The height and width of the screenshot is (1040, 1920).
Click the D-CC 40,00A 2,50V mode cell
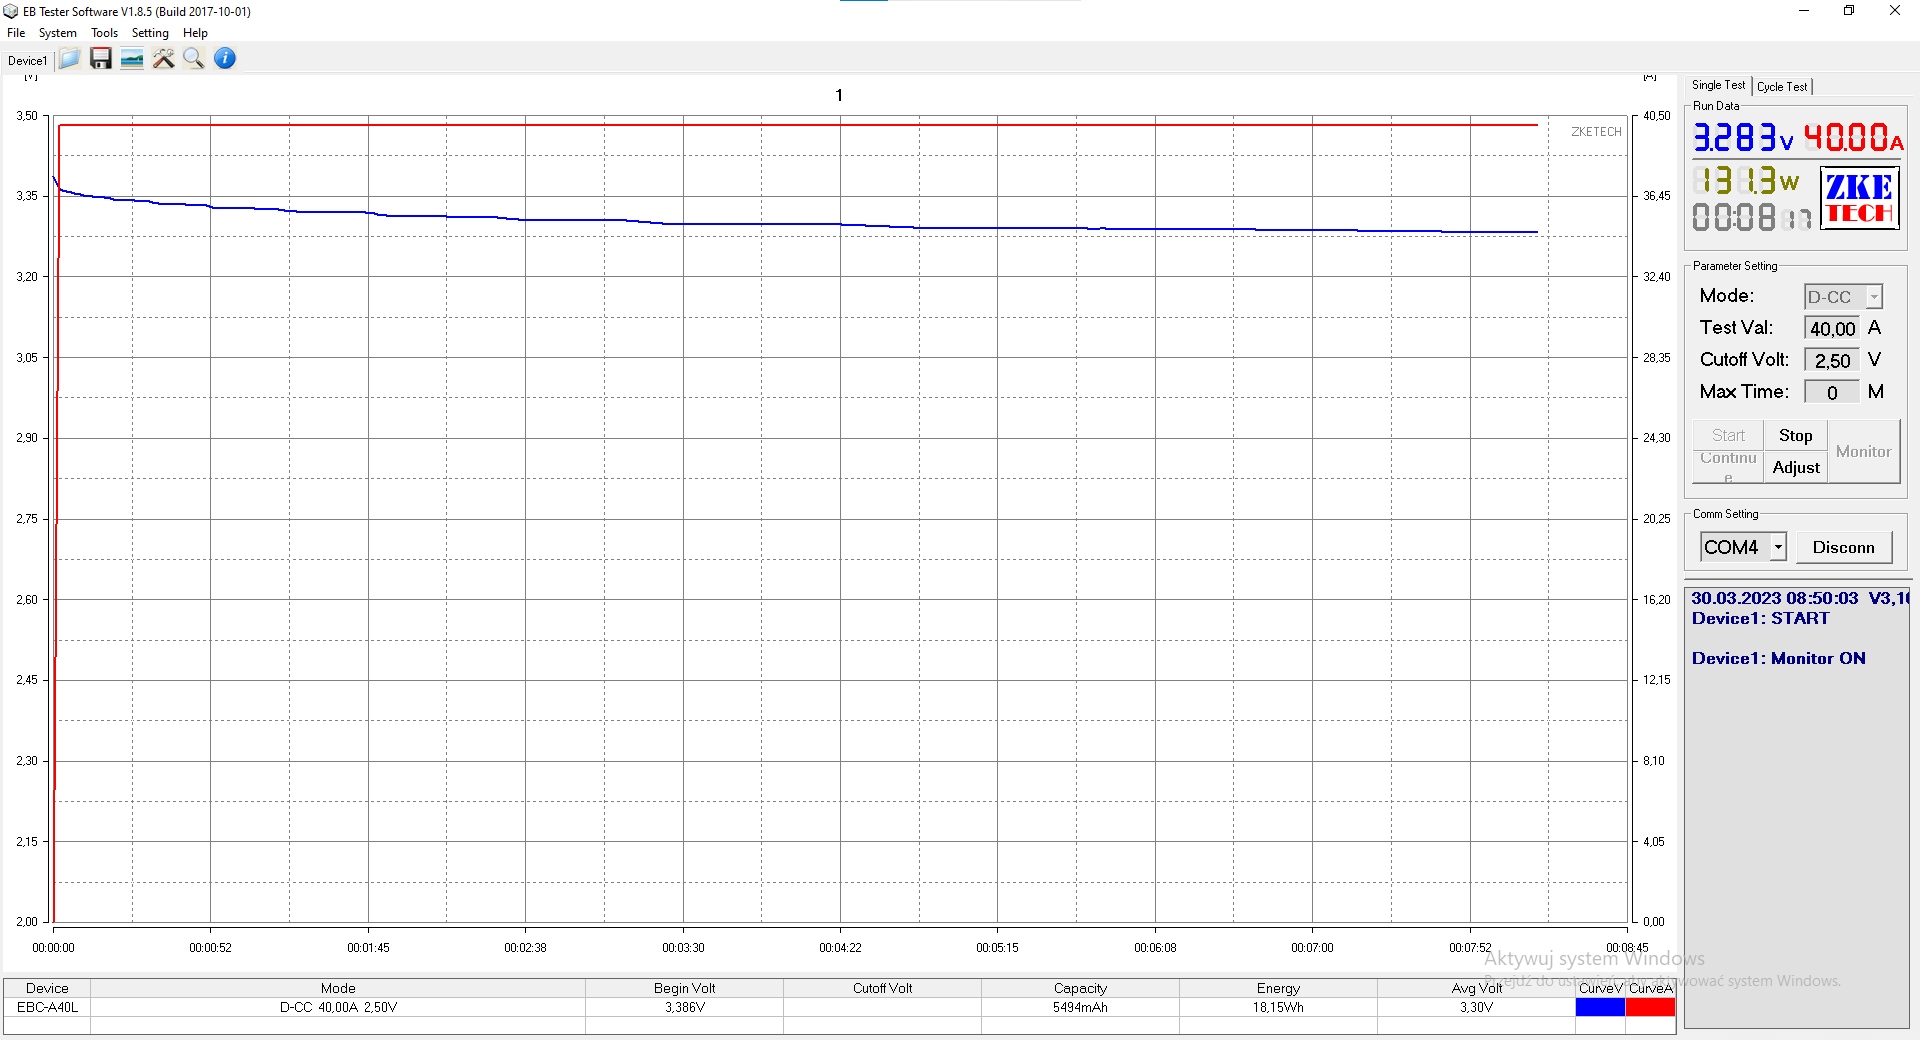click(338, 1007)
